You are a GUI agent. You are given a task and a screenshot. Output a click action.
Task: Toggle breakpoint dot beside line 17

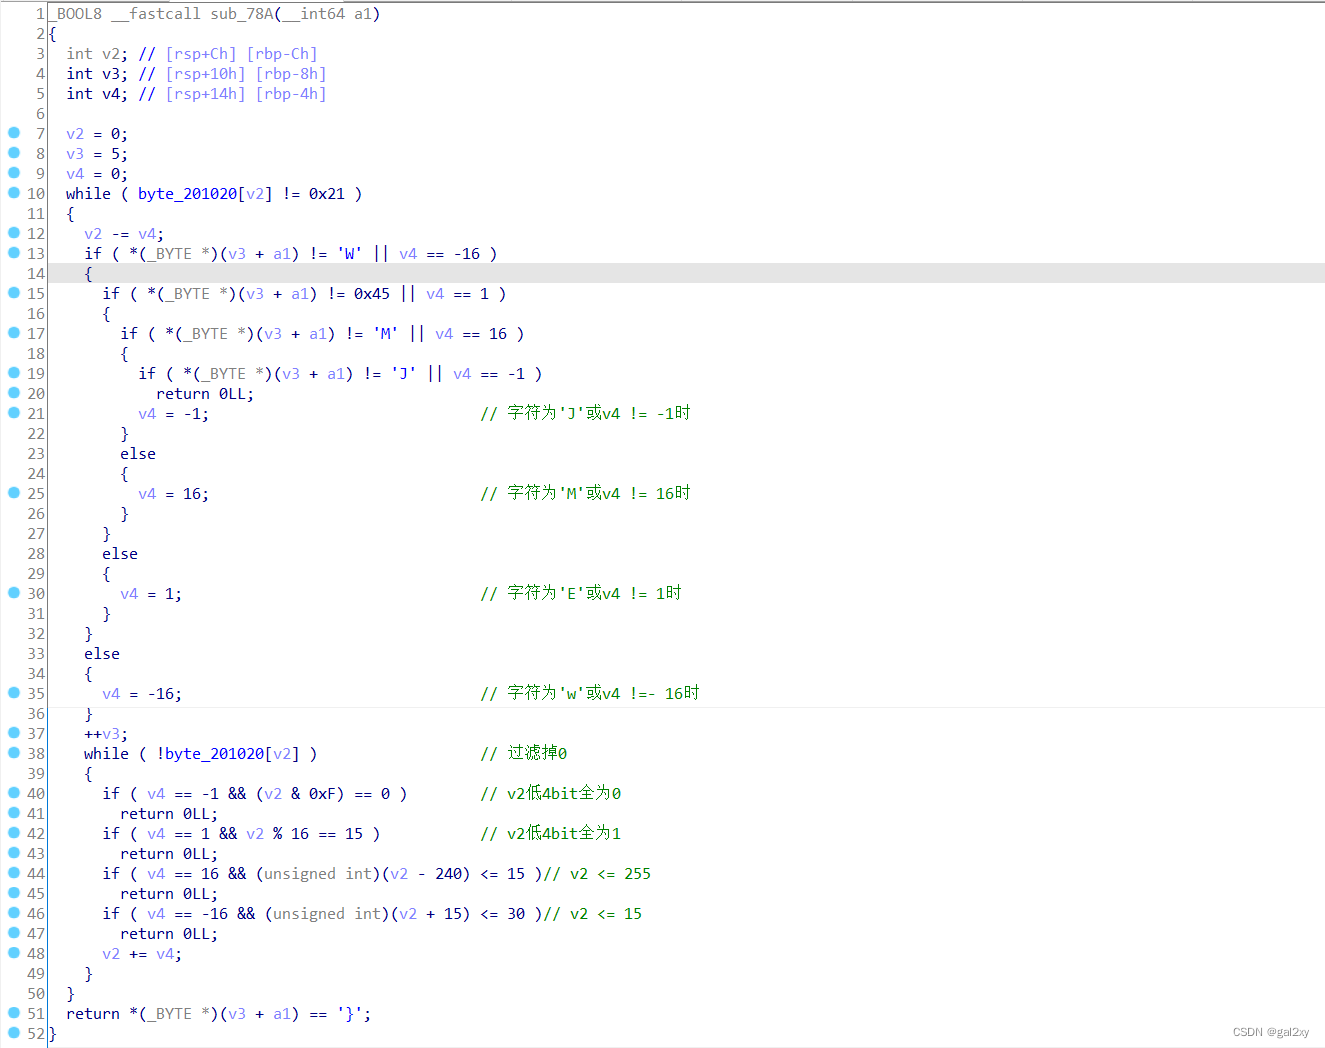14,332
